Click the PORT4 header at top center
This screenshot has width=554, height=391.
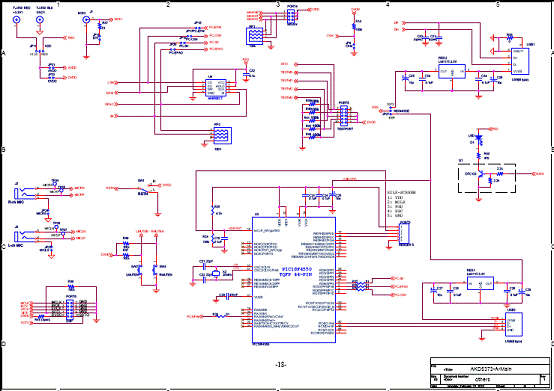point(292,15)
